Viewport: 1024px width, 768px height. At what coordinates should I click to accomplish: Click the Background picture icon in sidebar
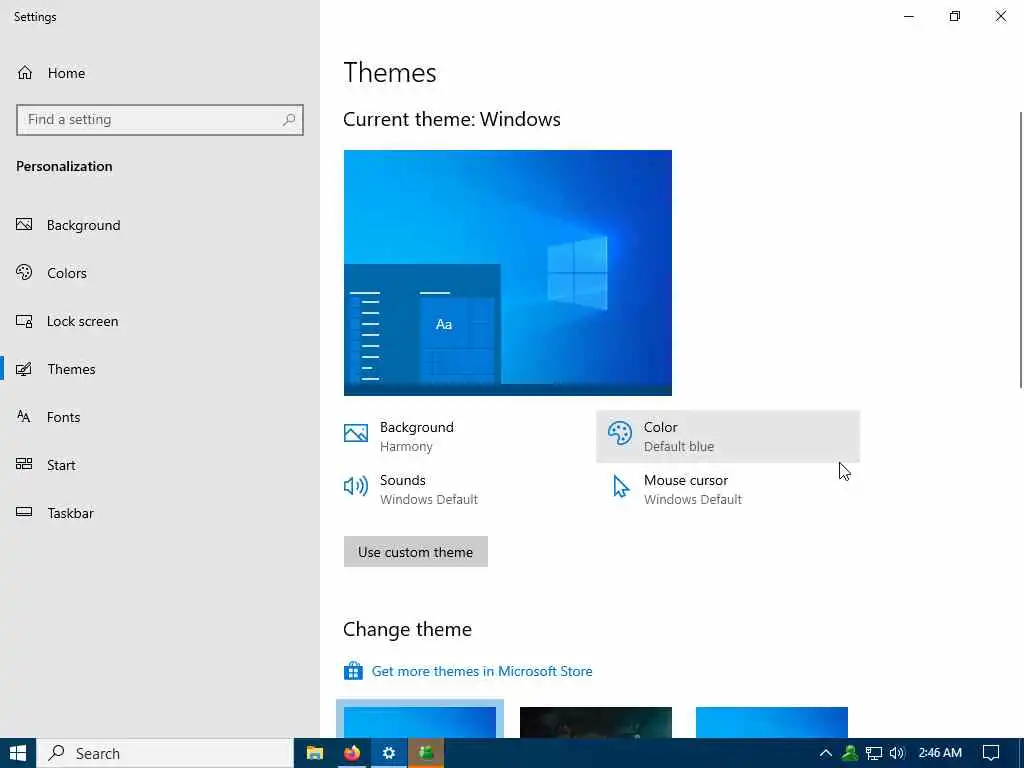24,225
